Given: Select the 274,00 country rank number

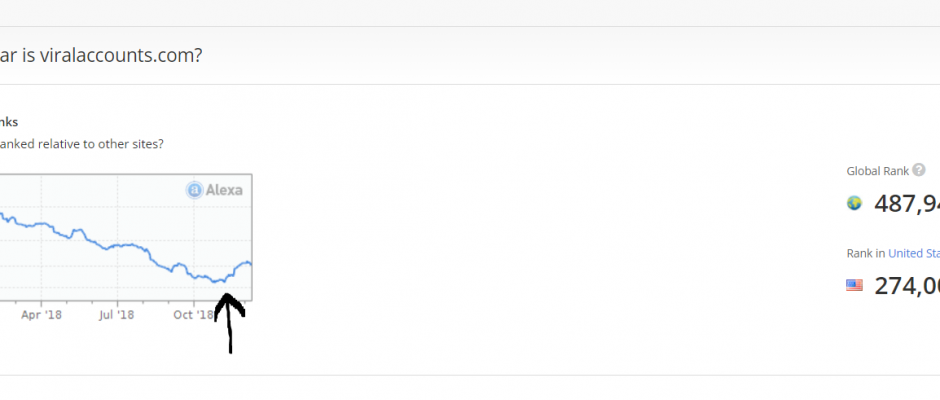Looking at the screenshot, I should (x=907, y=286).
